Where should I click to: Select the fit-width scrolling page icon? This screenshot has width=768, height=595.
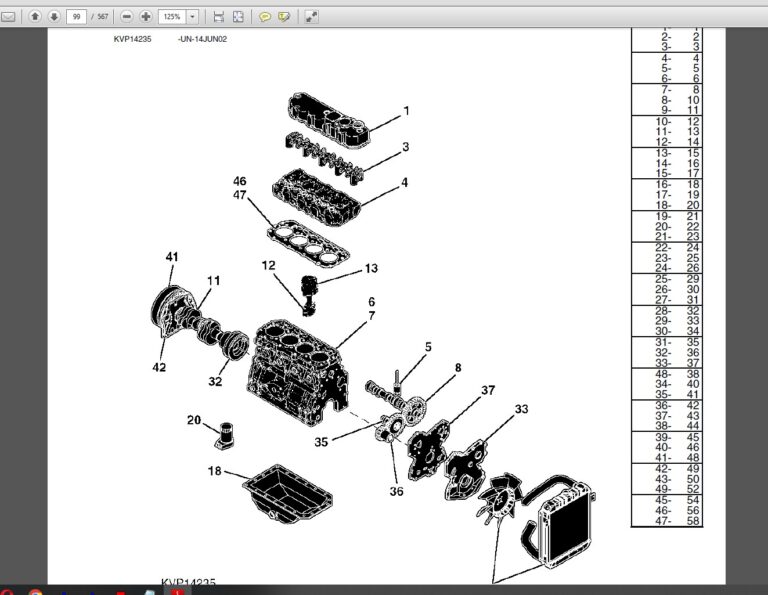218,17
